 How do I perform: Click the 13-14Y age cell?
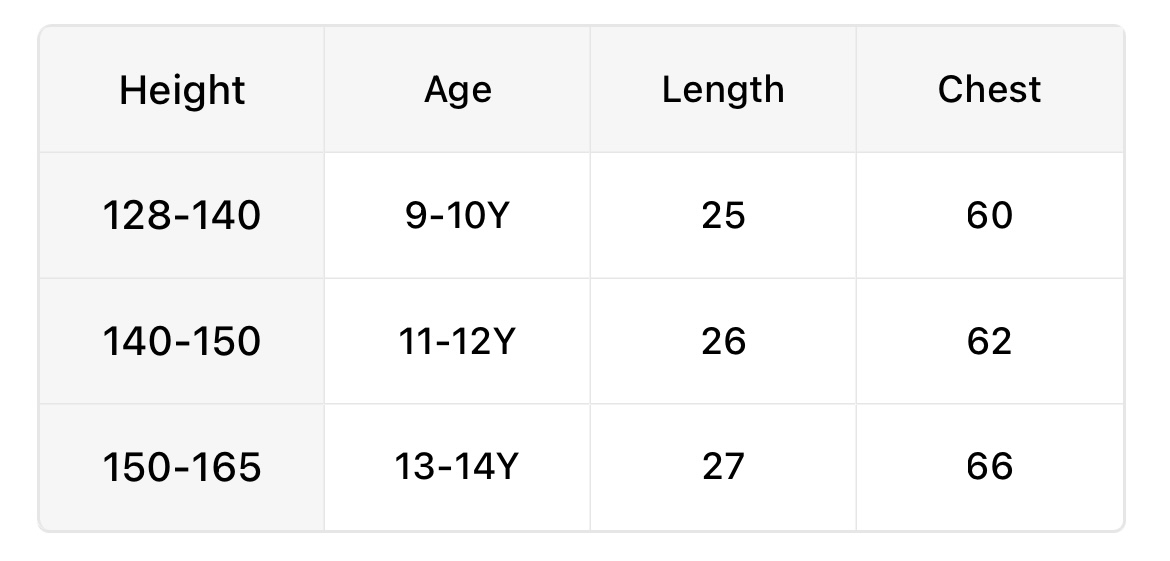point(458,467)
